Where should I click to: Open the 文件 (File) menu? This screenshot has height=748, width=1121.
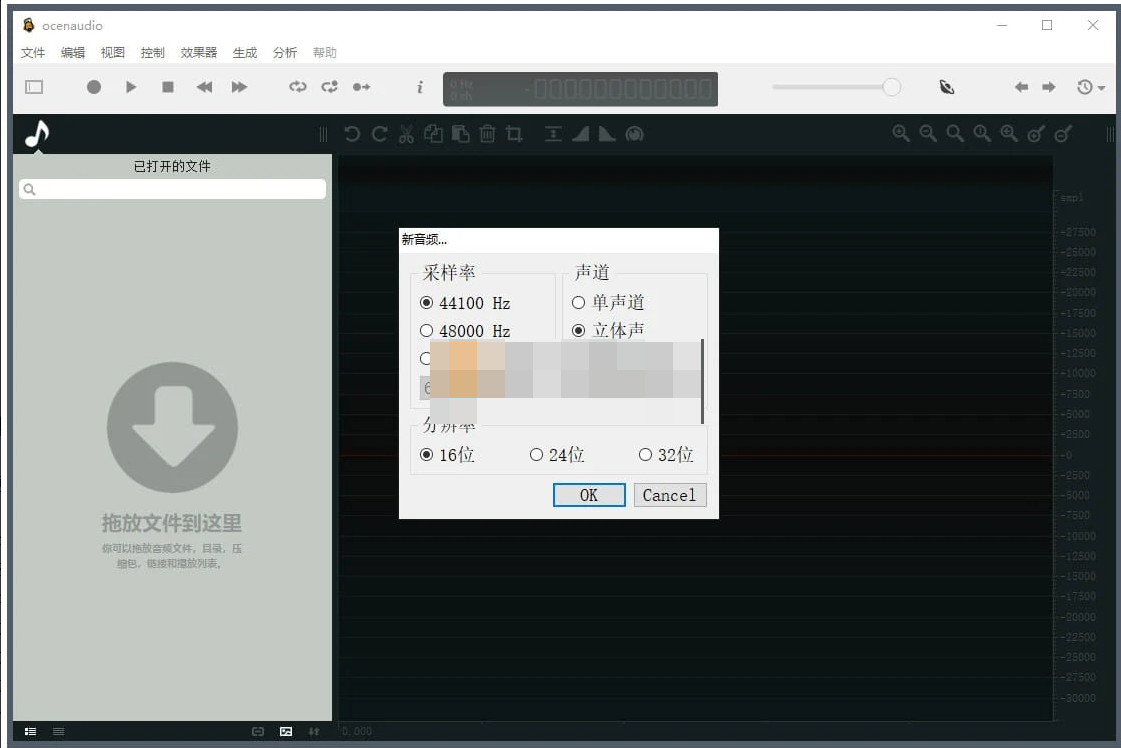click(33, 52)
